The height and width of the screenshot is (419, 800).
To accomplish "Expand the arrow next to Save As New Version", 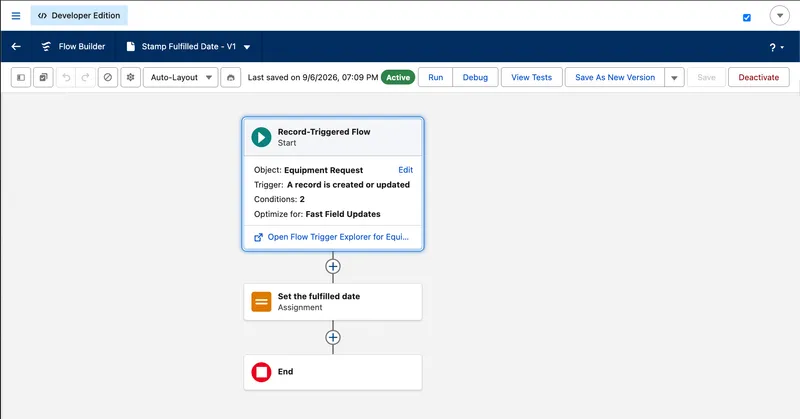I will pyautogui.click(x=674, y=78).
